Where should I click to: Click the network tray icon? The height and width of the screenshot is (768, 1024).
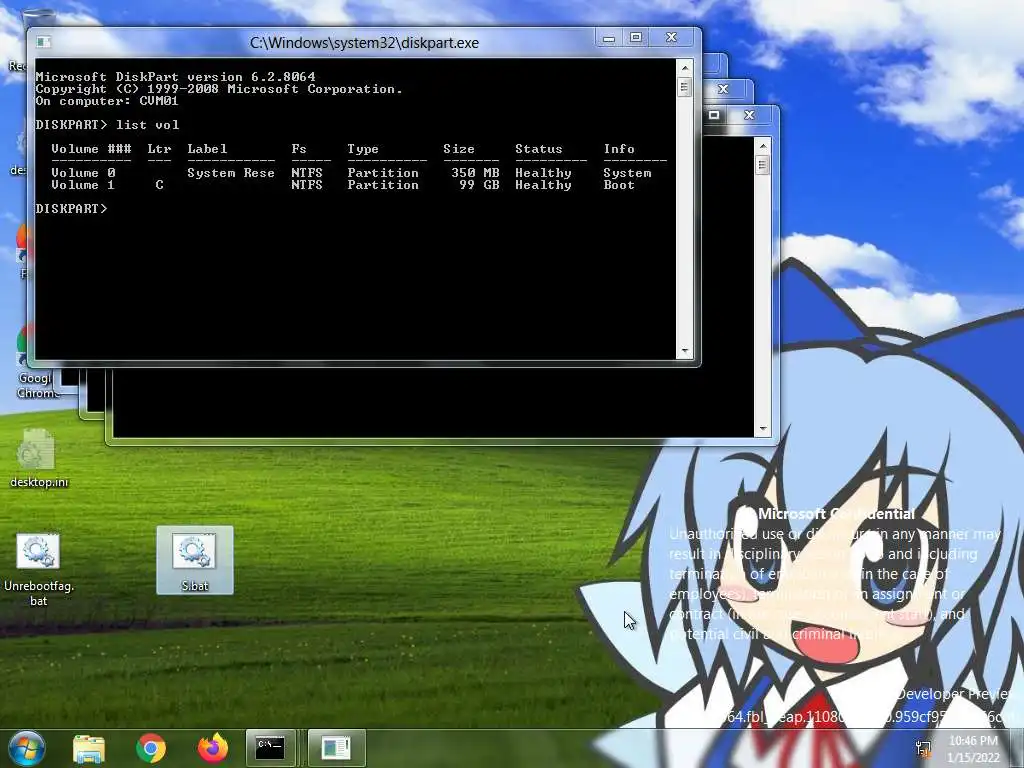tap(923, 748)
